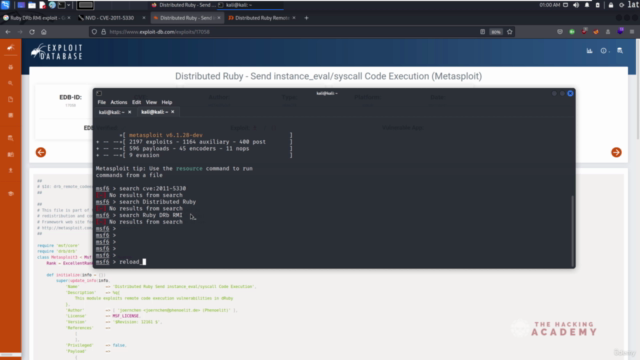Click the green extension icon in toolbar
Image resolution: width=640 pixels, height=360 pixels.
coord(572,32)
